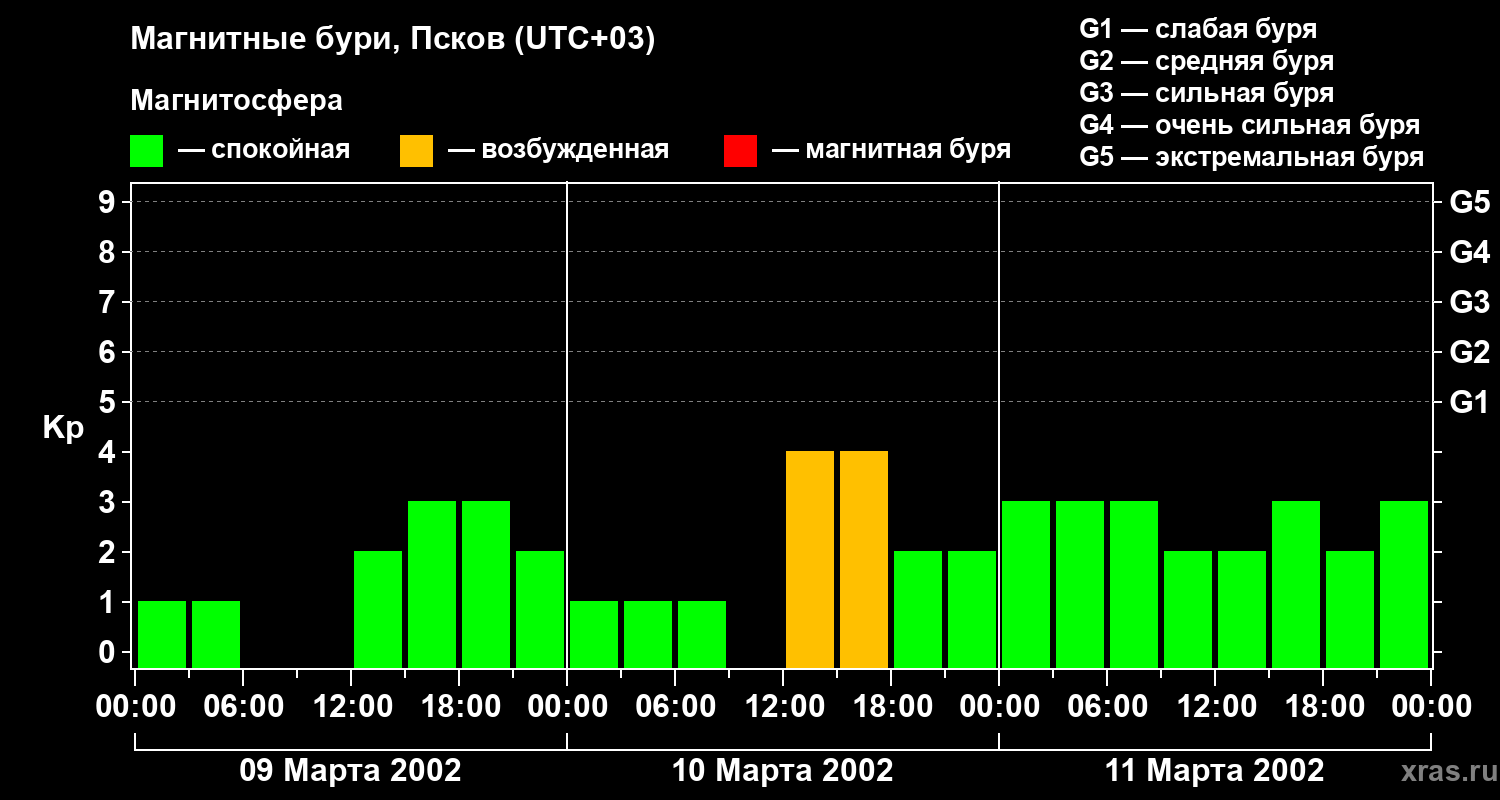Click the Kp axis label
The image size is (1500, 800).
pos(63,428)
